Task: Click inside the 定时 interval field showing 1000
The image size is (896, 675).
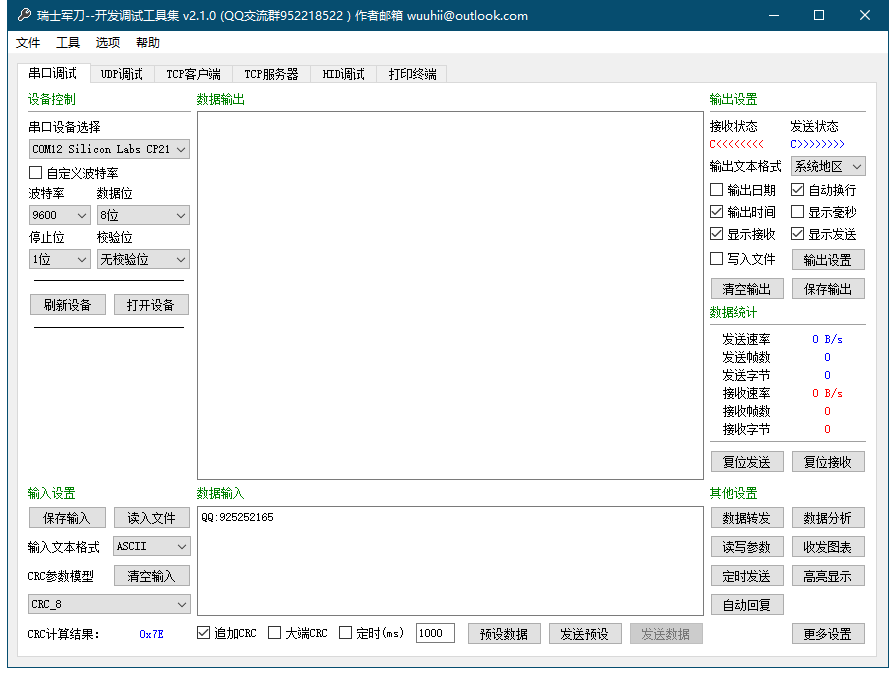Action: pyautogui.click(x=435, y=633)
